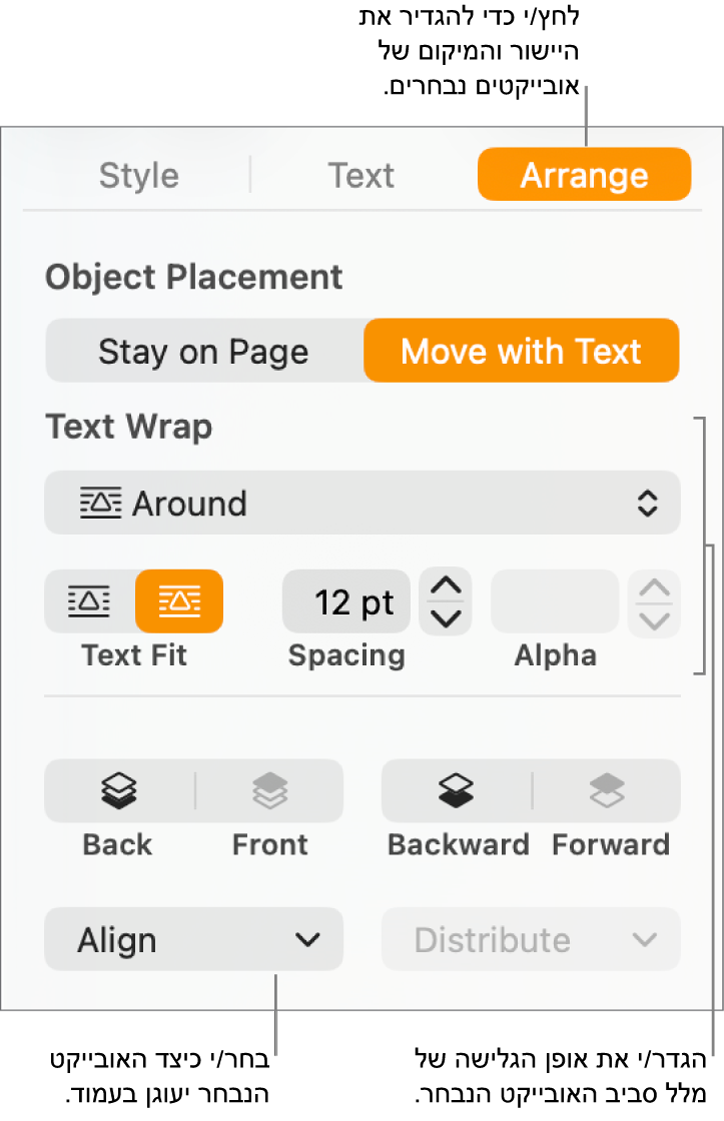Click the 12 pt Spacing field
This screenshot has width=724, height=1121.
[347, 602]
